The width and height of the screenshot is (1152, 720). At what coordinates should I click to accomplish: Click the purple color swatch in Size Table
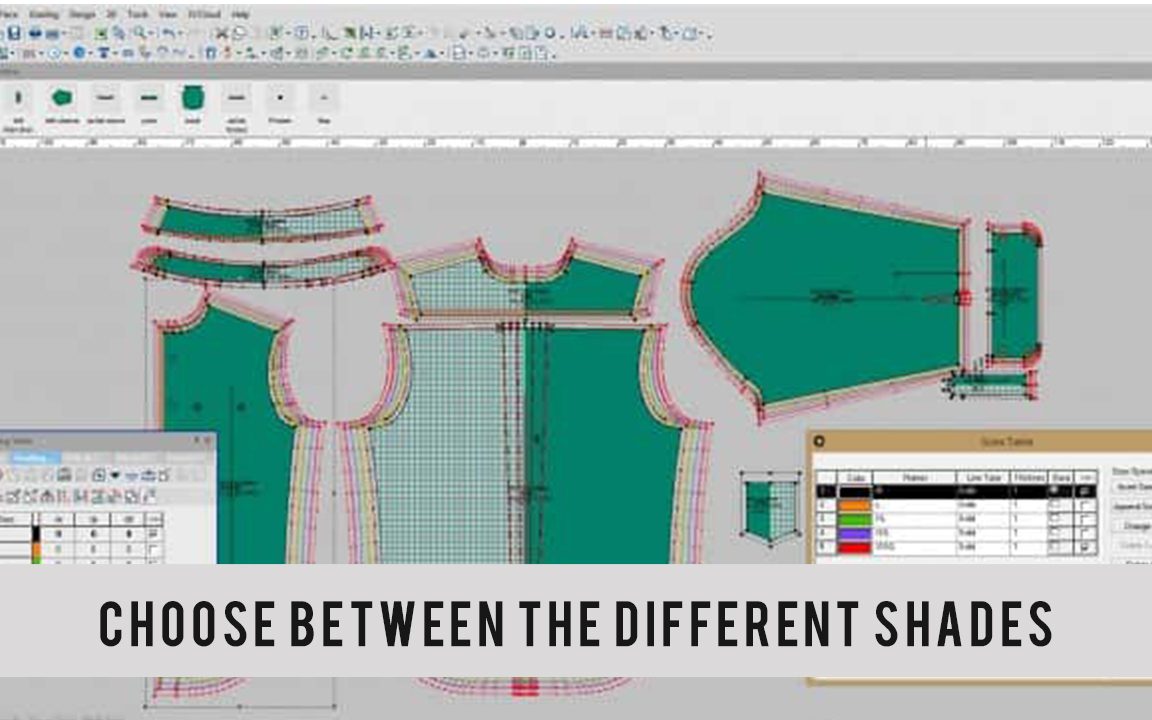coord(854,533)
